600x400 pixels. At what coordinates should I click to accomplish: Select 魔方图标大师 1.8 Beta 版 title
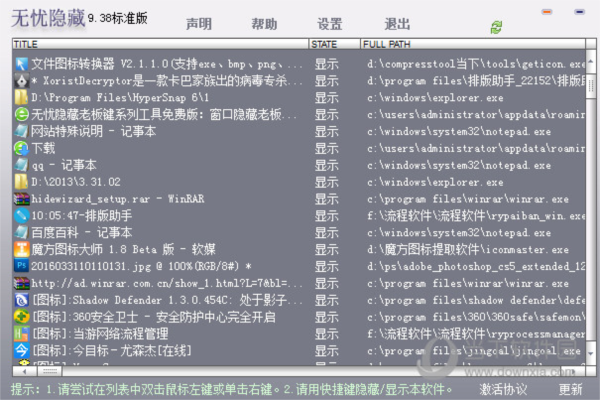click(x=123, y=249)
